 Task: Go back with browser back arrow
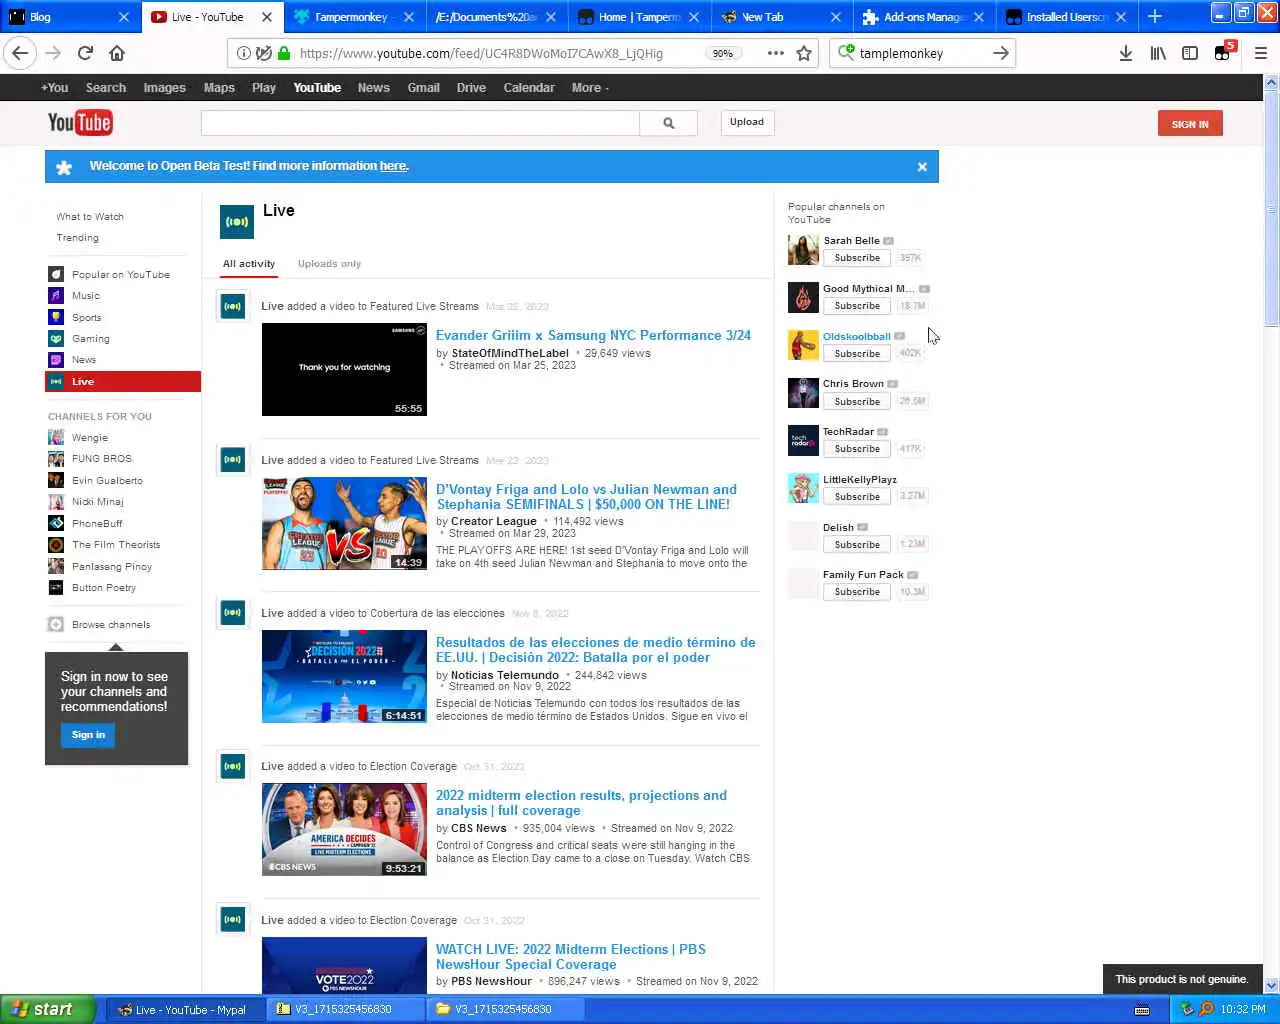pos(20,53)
